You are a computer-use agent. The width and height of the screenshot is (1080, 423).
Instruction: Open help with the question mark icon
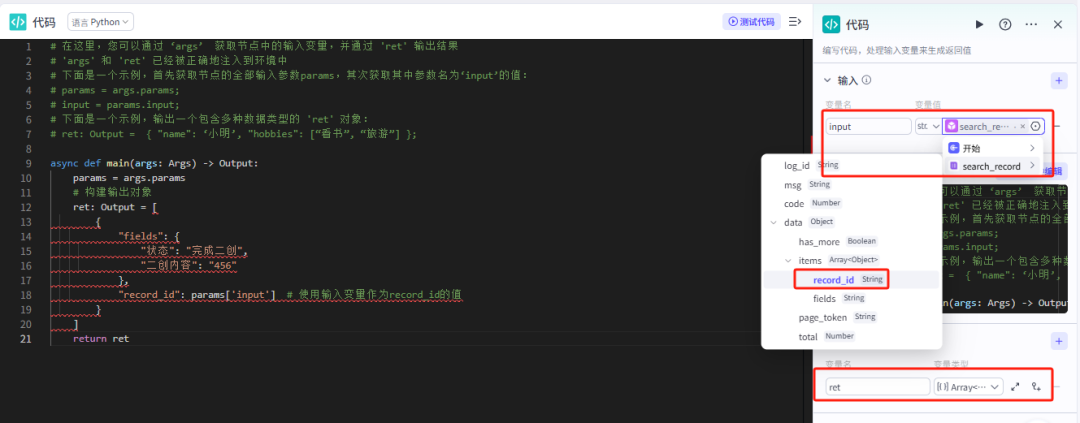pos(1005,25)
